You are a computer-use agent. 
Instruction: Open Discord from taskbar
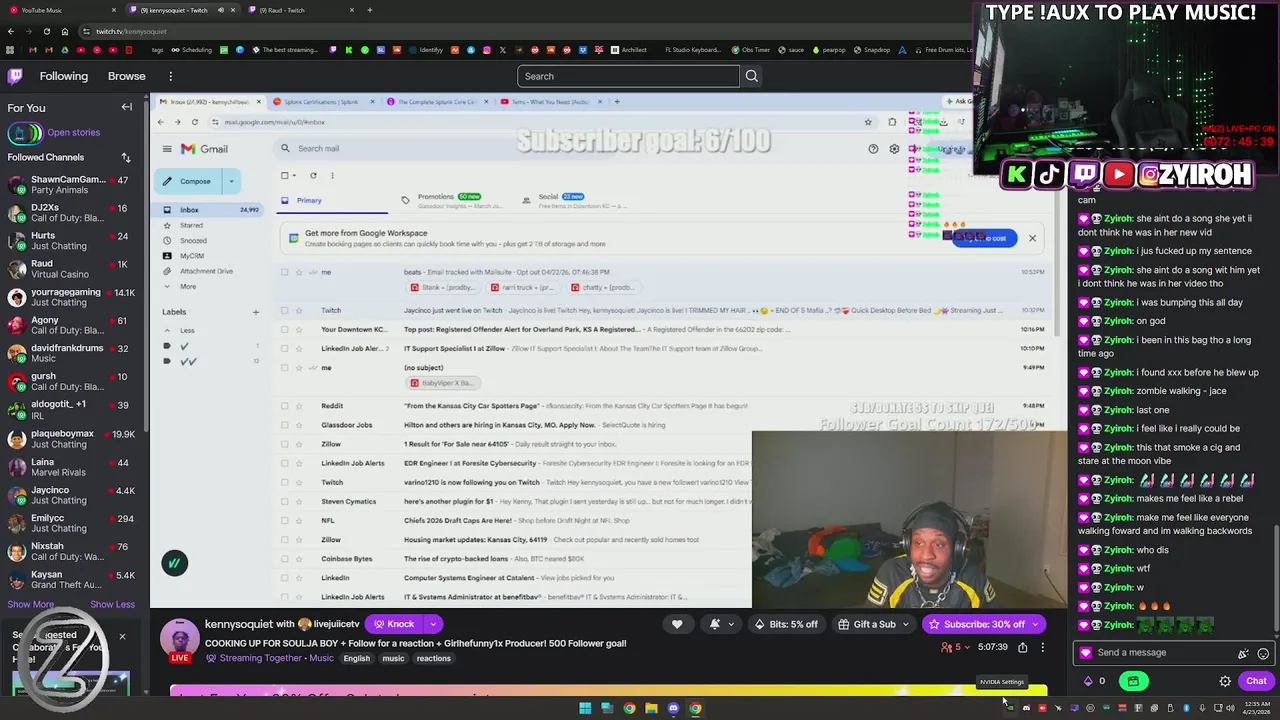[x=673, y=708]
